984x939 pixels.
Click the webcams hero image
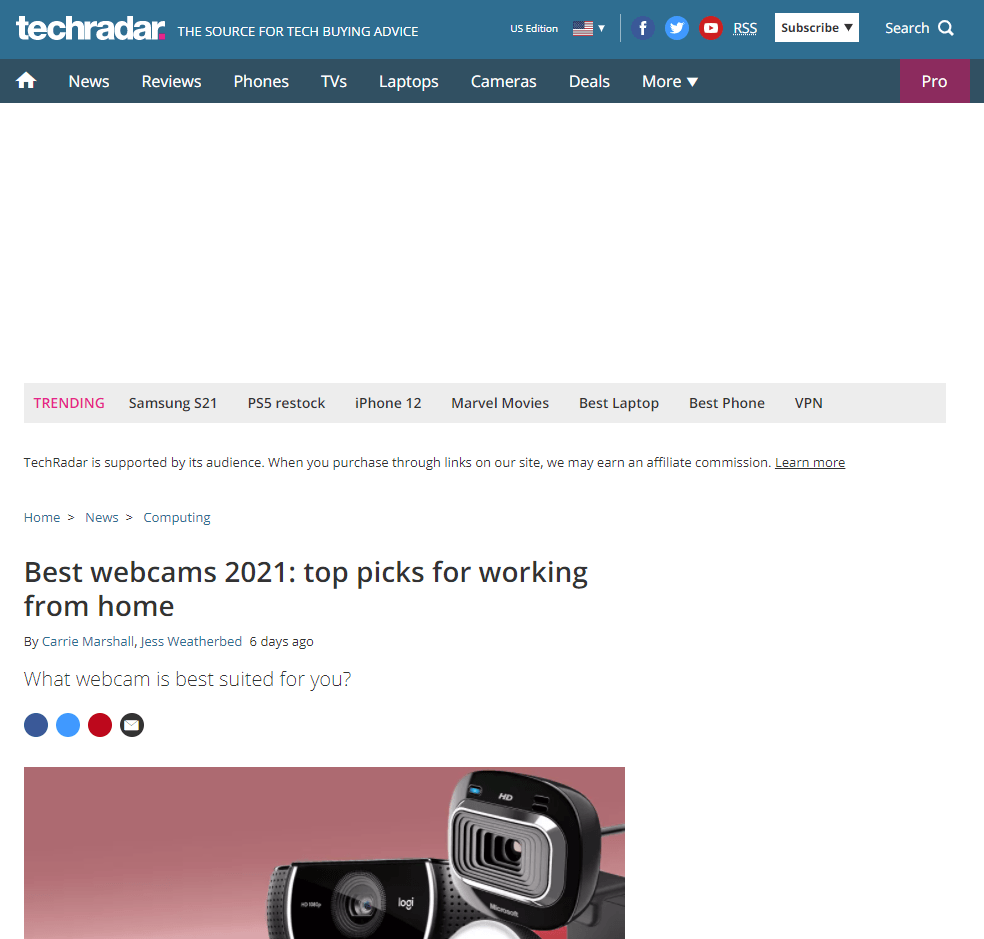pyautogui.click(x=324, y=852)
